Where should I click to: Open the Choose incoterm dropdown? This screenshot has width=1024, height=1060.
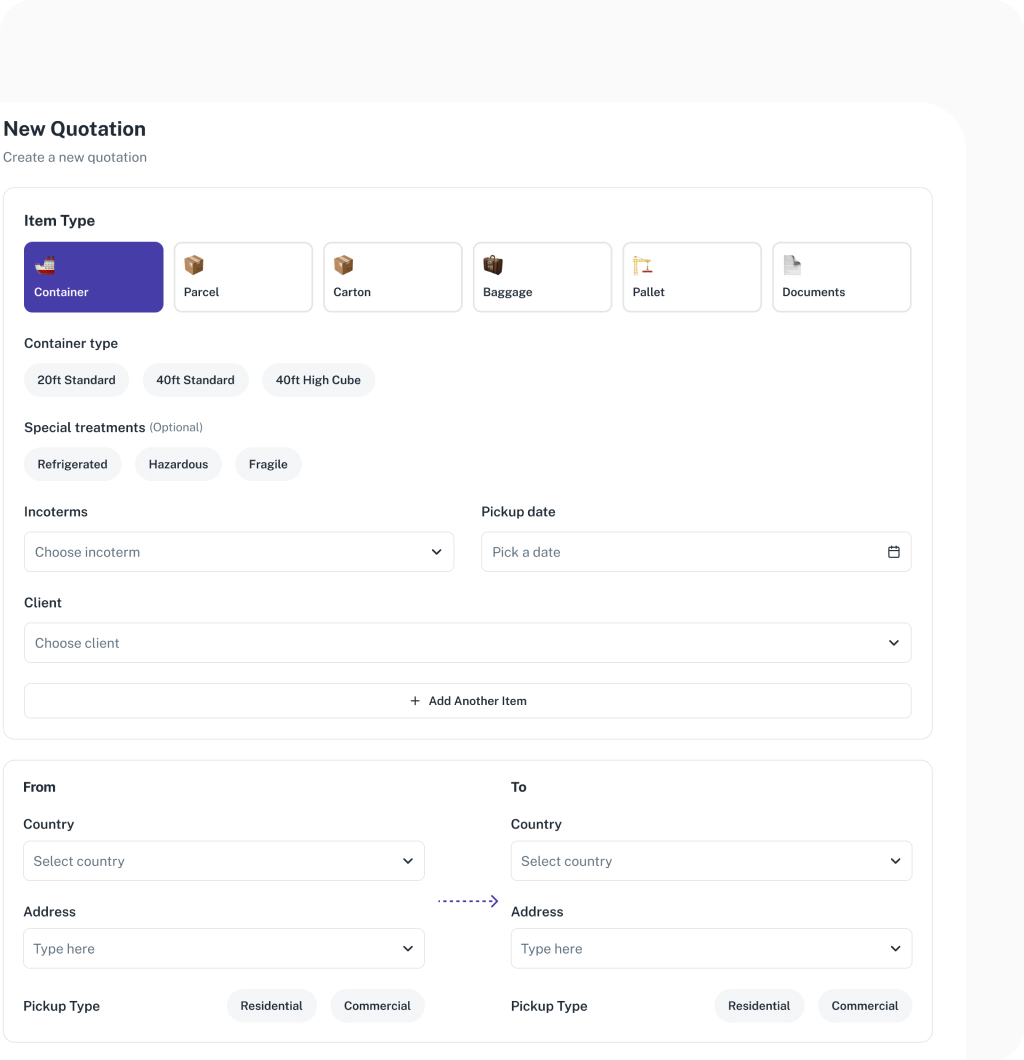point(239,551)
